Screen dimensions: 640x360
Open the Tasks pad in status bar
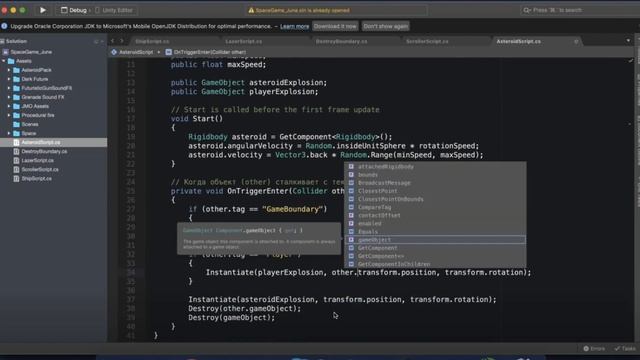(625, 349)
